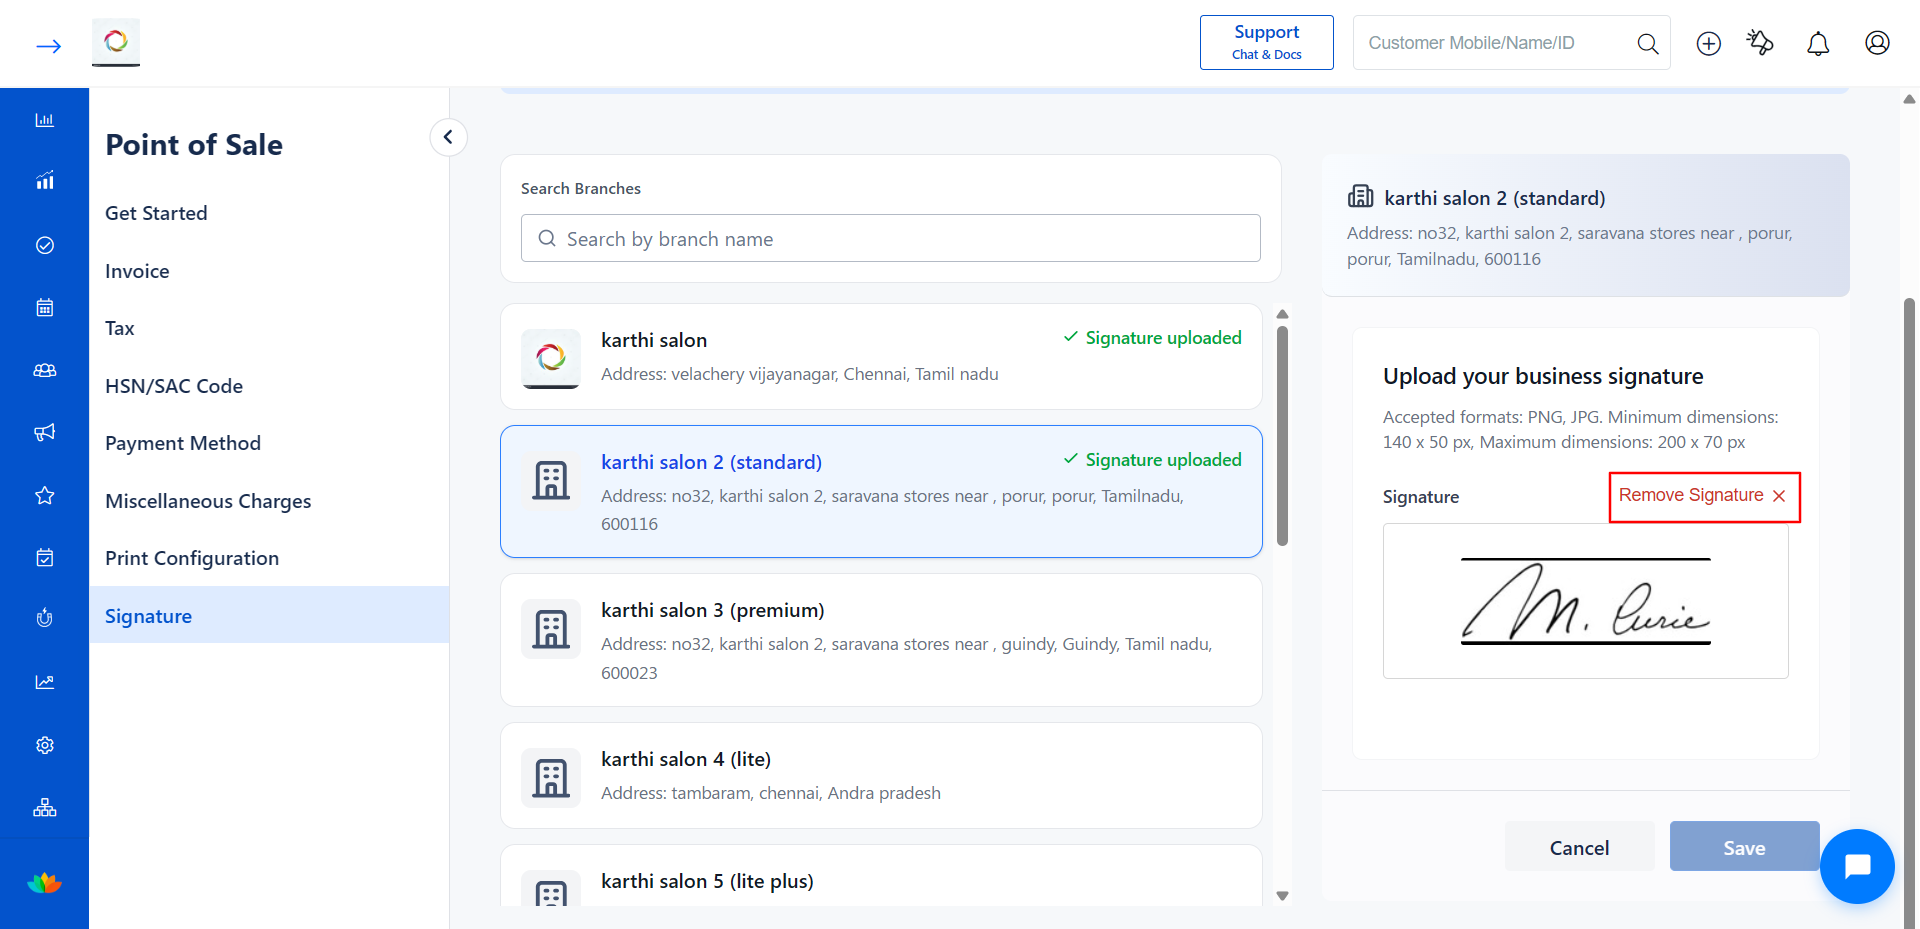This screenshot has height=929, width=1920.
Task: Open Payment Method menu item
Action: point(183,443)
